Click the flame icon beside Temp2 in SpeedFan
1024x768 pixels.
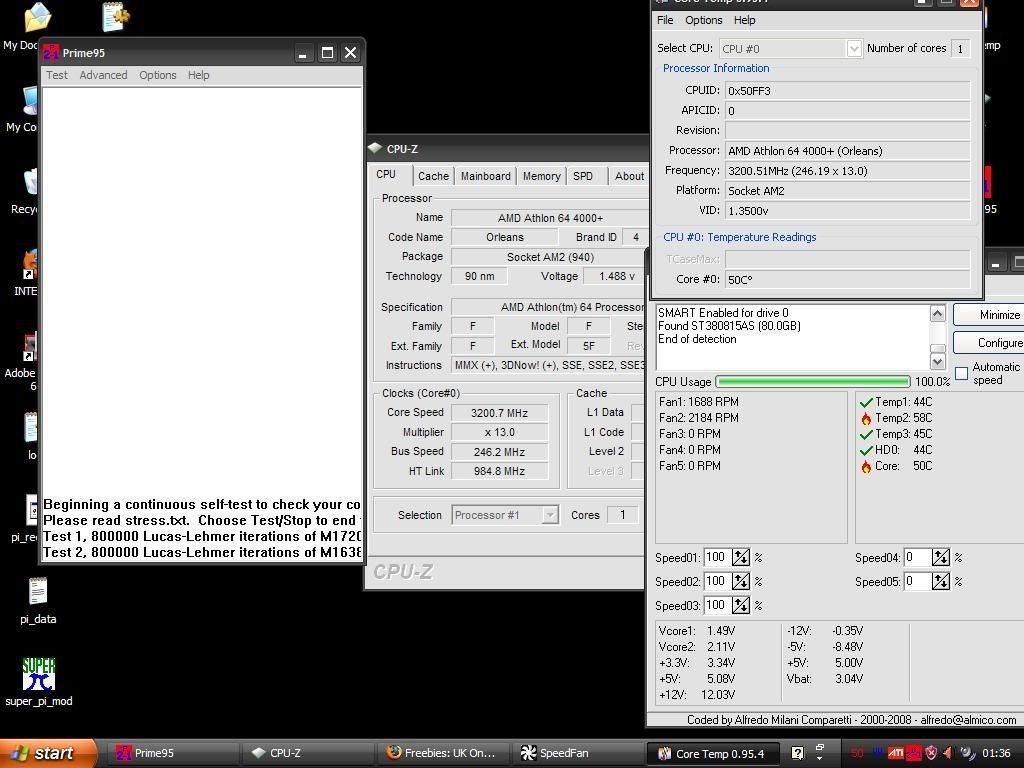(x=866, y=418)
